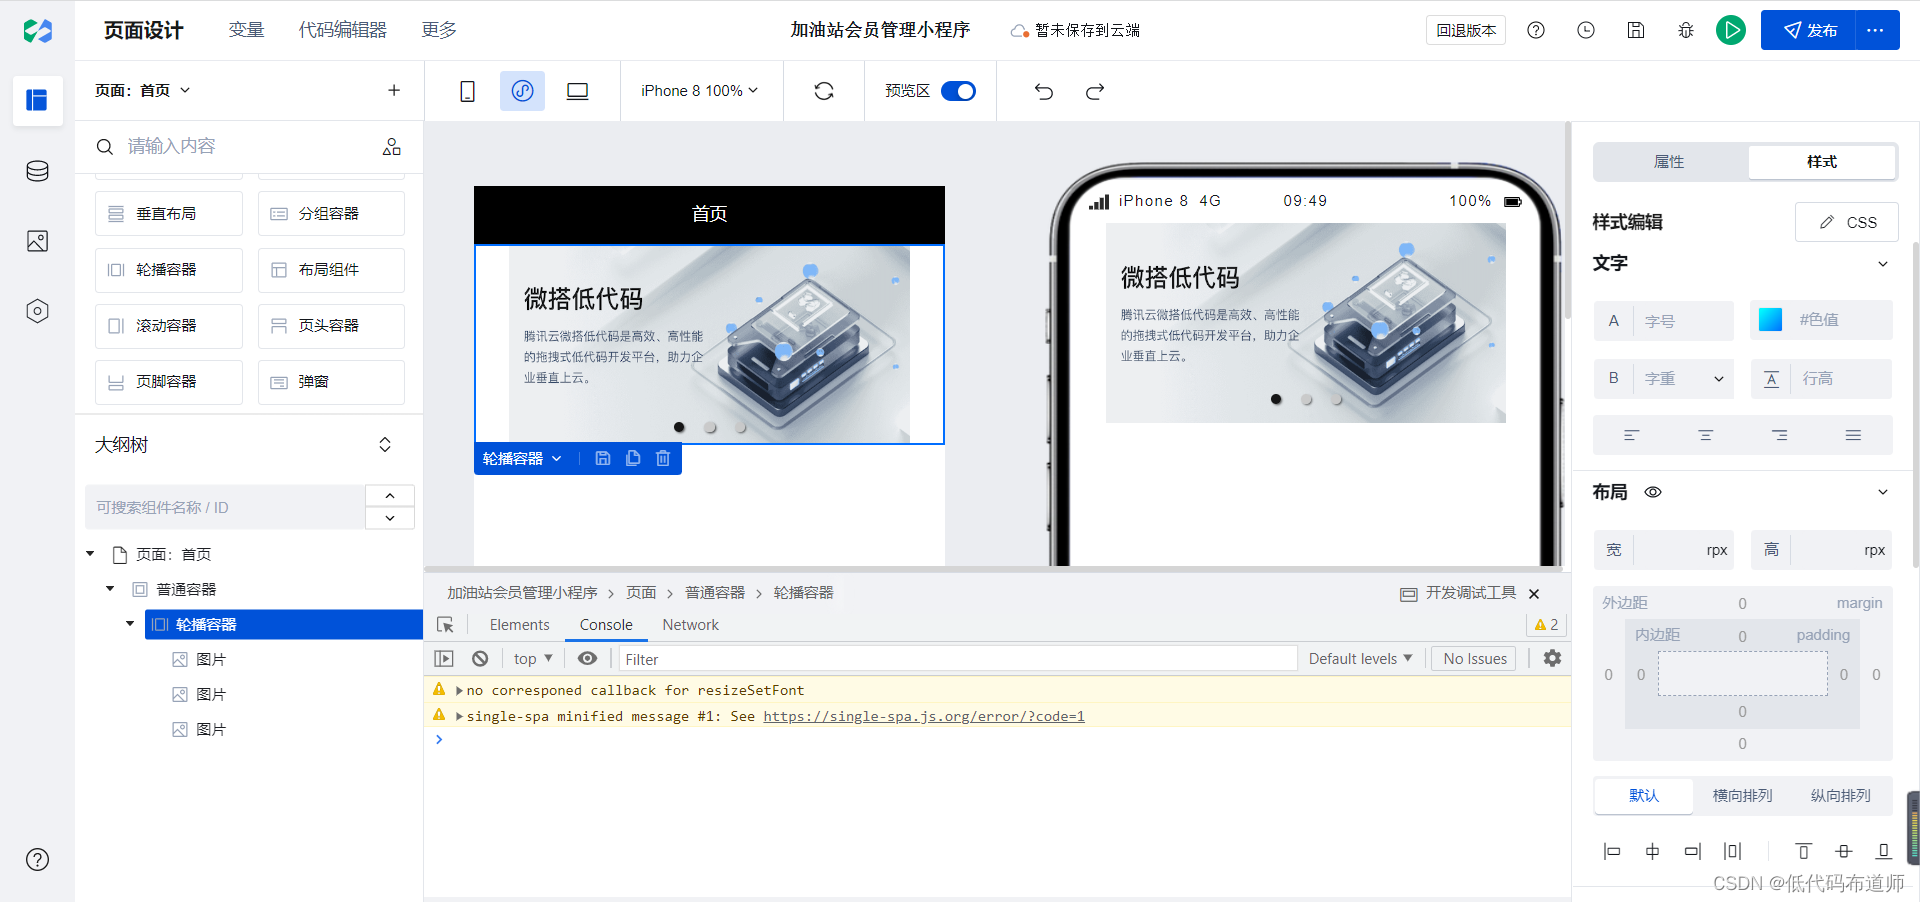This screenshot has width=1920, height=902.
Task: Toggle the preview area switch
Action: (x=959, y=91)
